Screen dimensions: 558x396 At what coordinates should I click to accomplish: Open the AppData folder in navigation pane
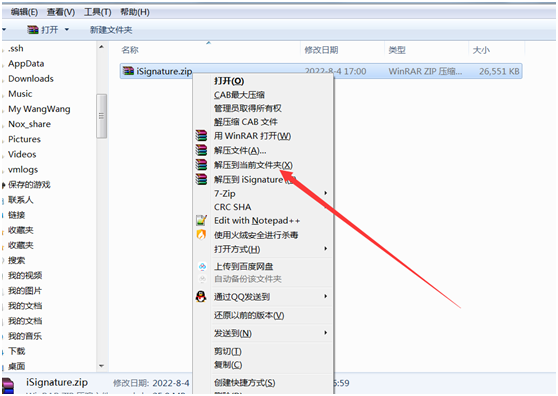point(26,64)
